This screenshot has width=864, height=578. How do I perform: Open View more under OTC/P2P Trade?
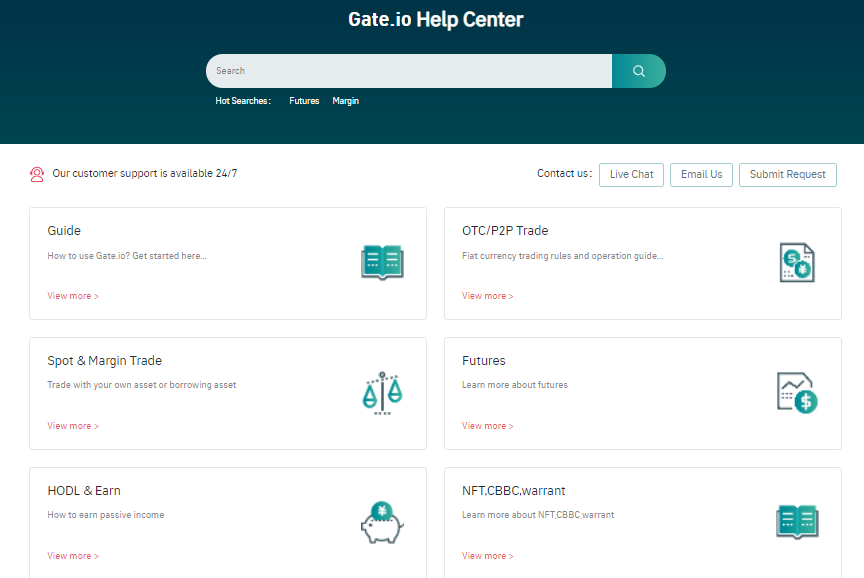488,296
